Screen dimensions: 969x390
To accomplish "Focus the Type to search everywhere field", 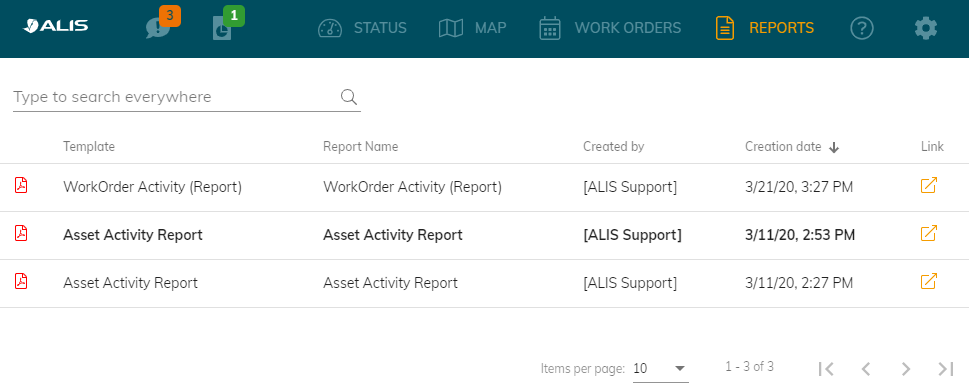I will (x=187, y=97).
